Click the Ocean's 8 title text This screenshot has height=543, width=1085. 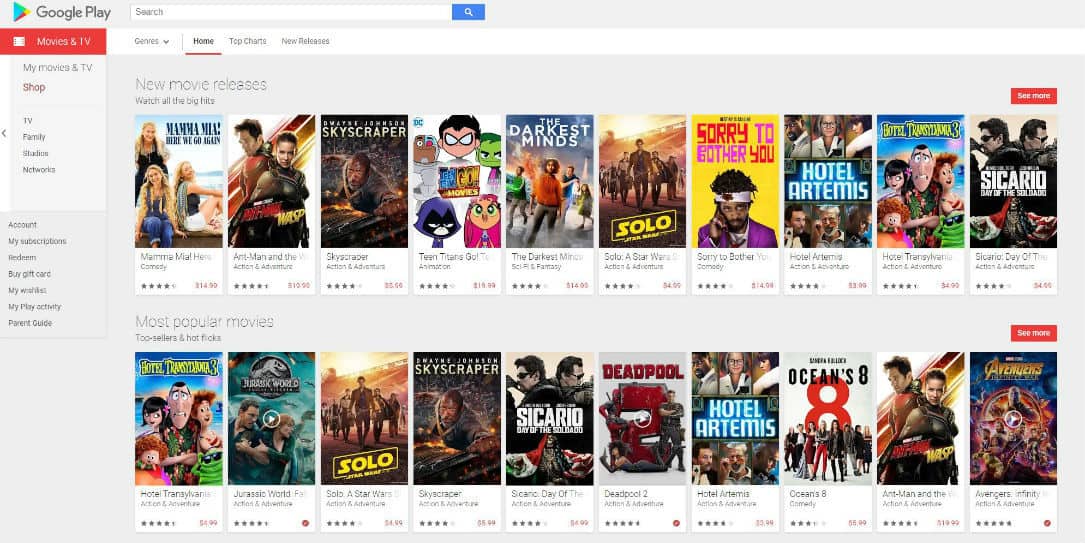pyautogui.click(x=808, y=494)
